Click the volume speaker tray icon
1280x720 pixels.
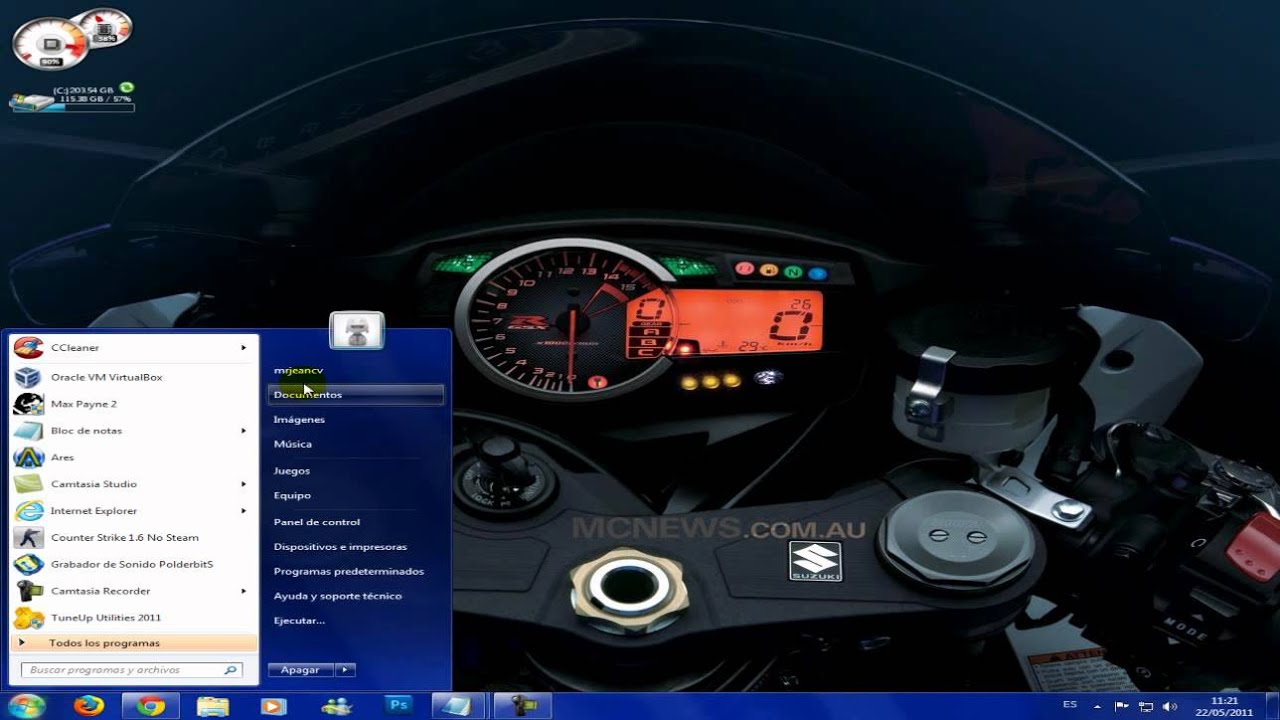(x=1170, y=706)
